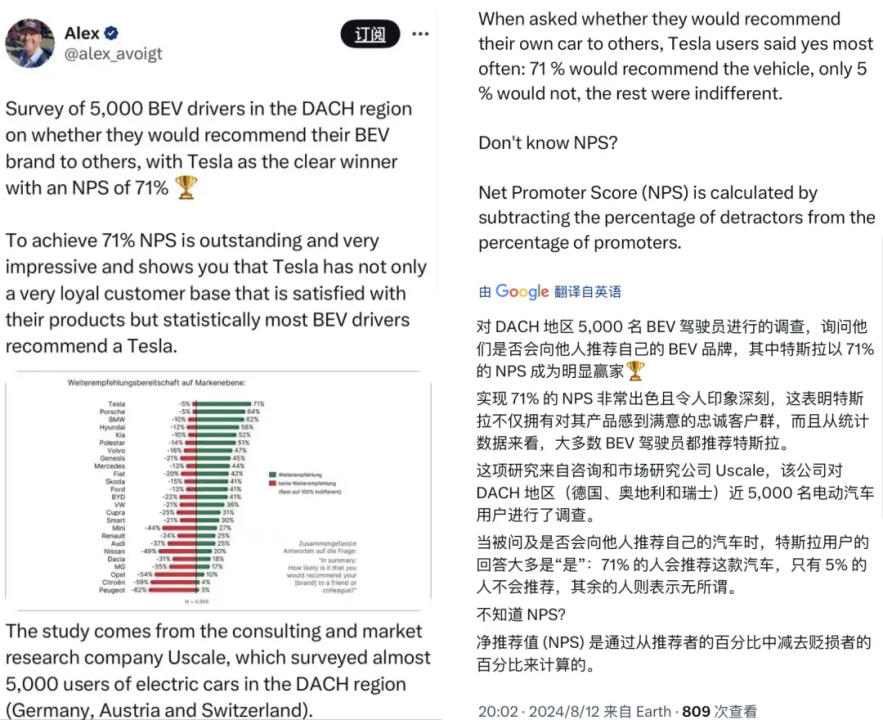The image size is (883, 720).
Task: Click the green legend swatch Weiterempfehlung
Action: tap(273, 475)
